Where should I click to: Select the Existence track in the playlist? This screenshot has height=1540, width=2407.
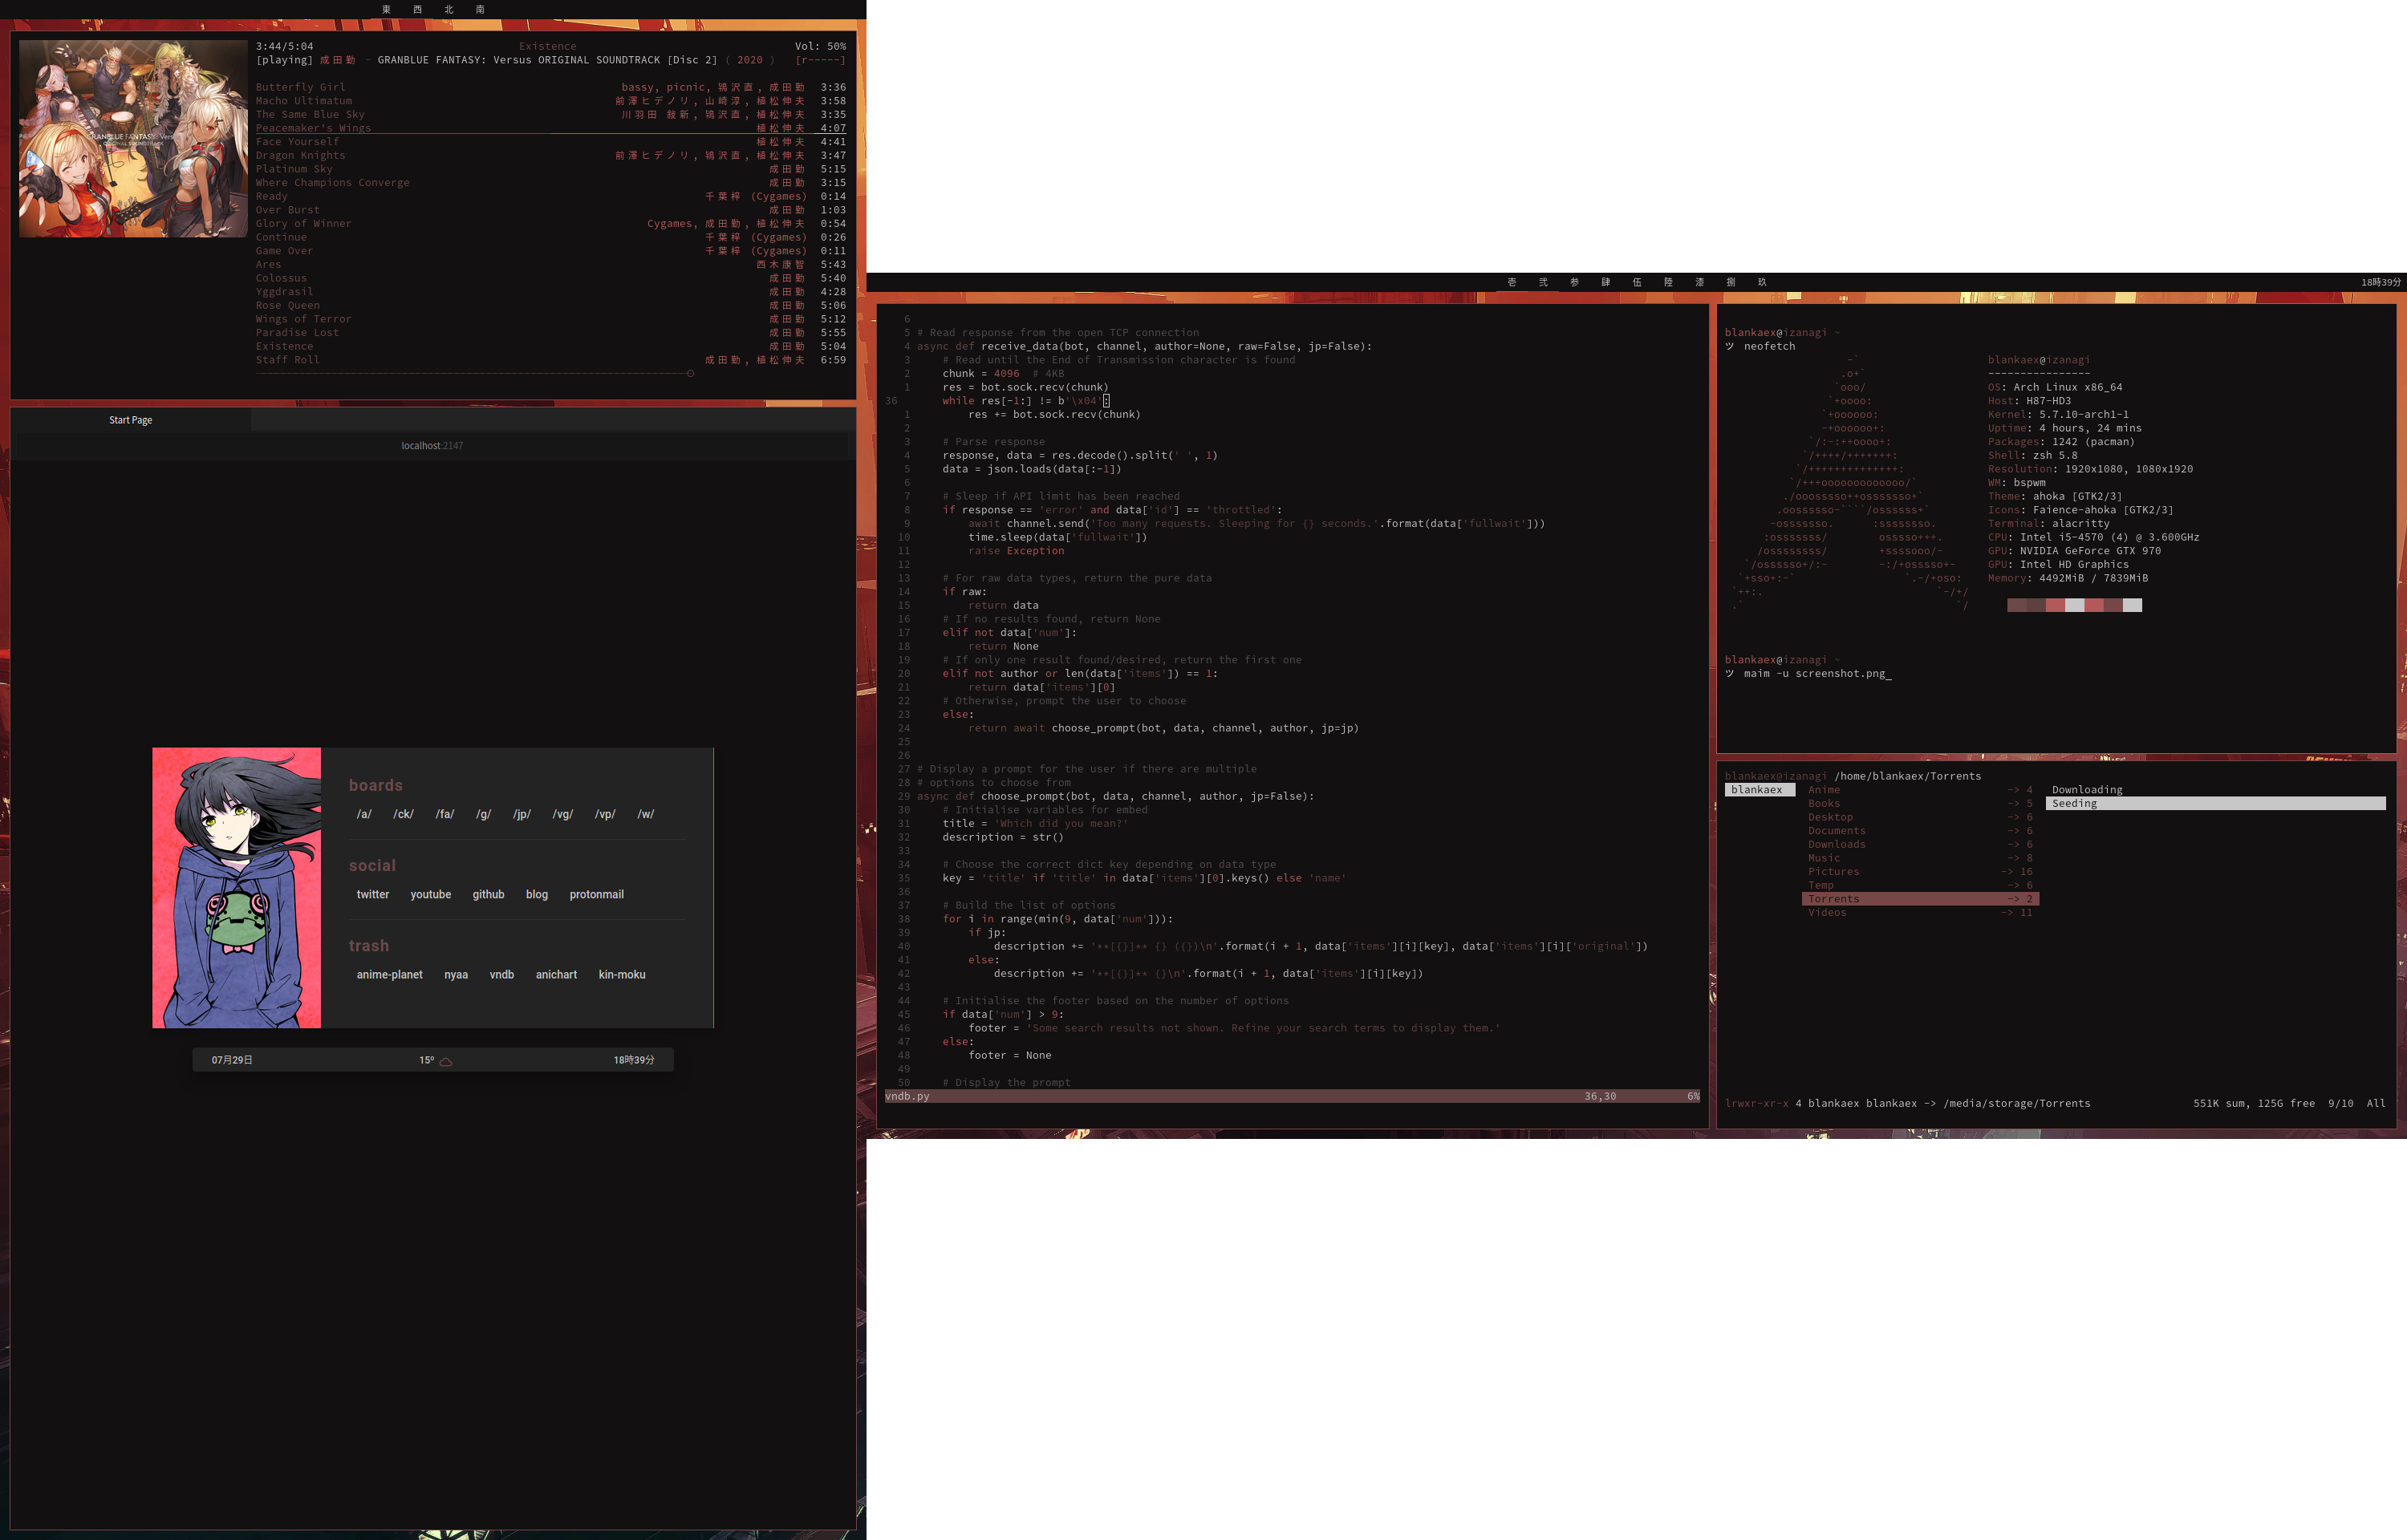(x=284, y=346)
